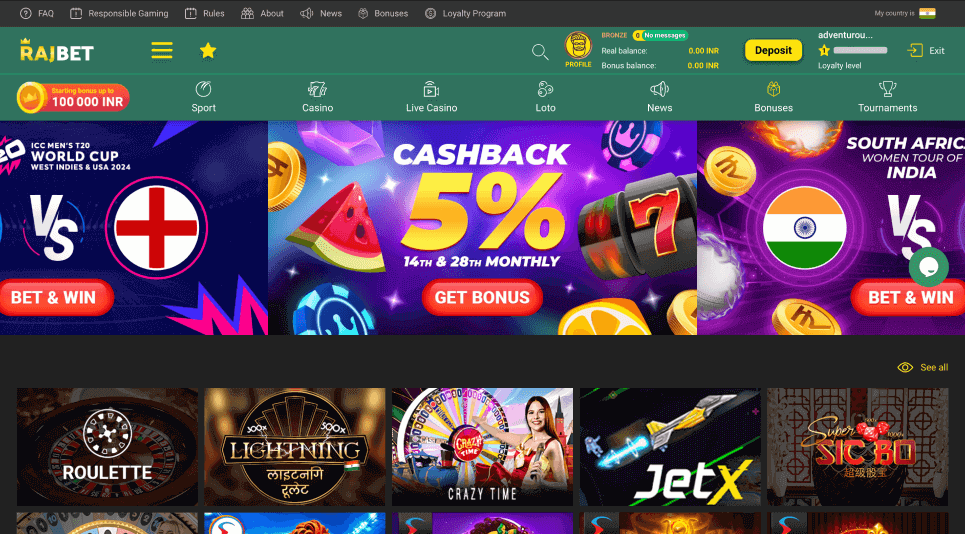
Task: Click Get Bonus on cashback banner
Action: 482,297
